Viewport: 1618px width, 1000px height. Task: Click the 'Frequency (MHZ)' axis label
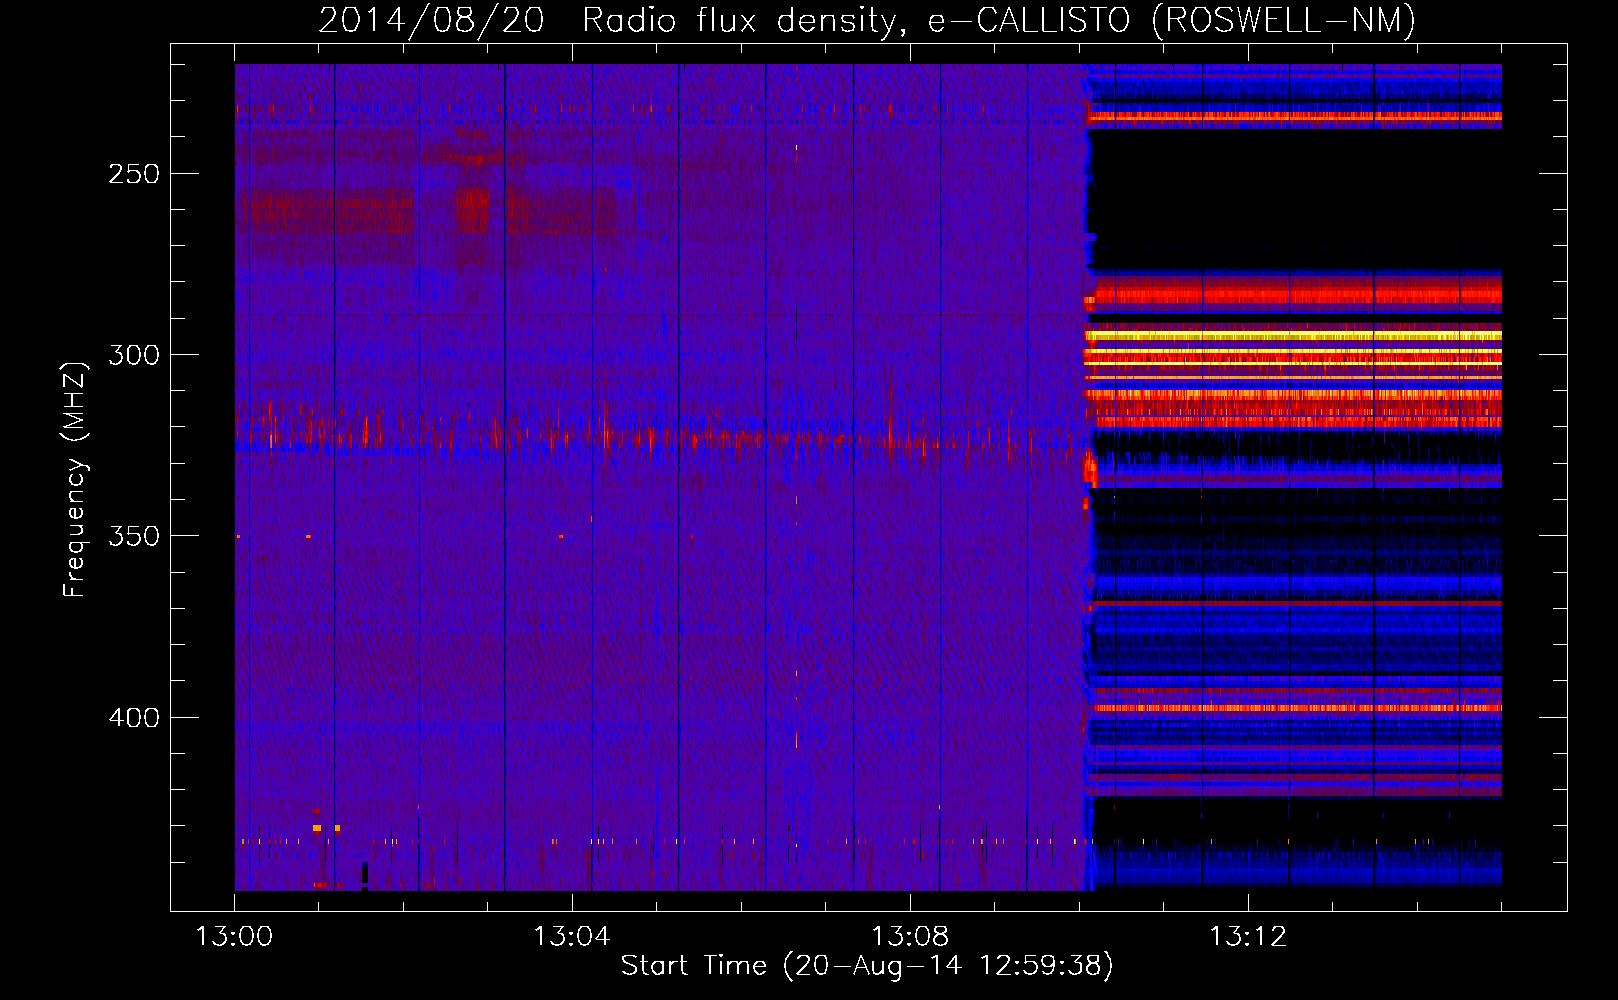[x=75, y=480]
